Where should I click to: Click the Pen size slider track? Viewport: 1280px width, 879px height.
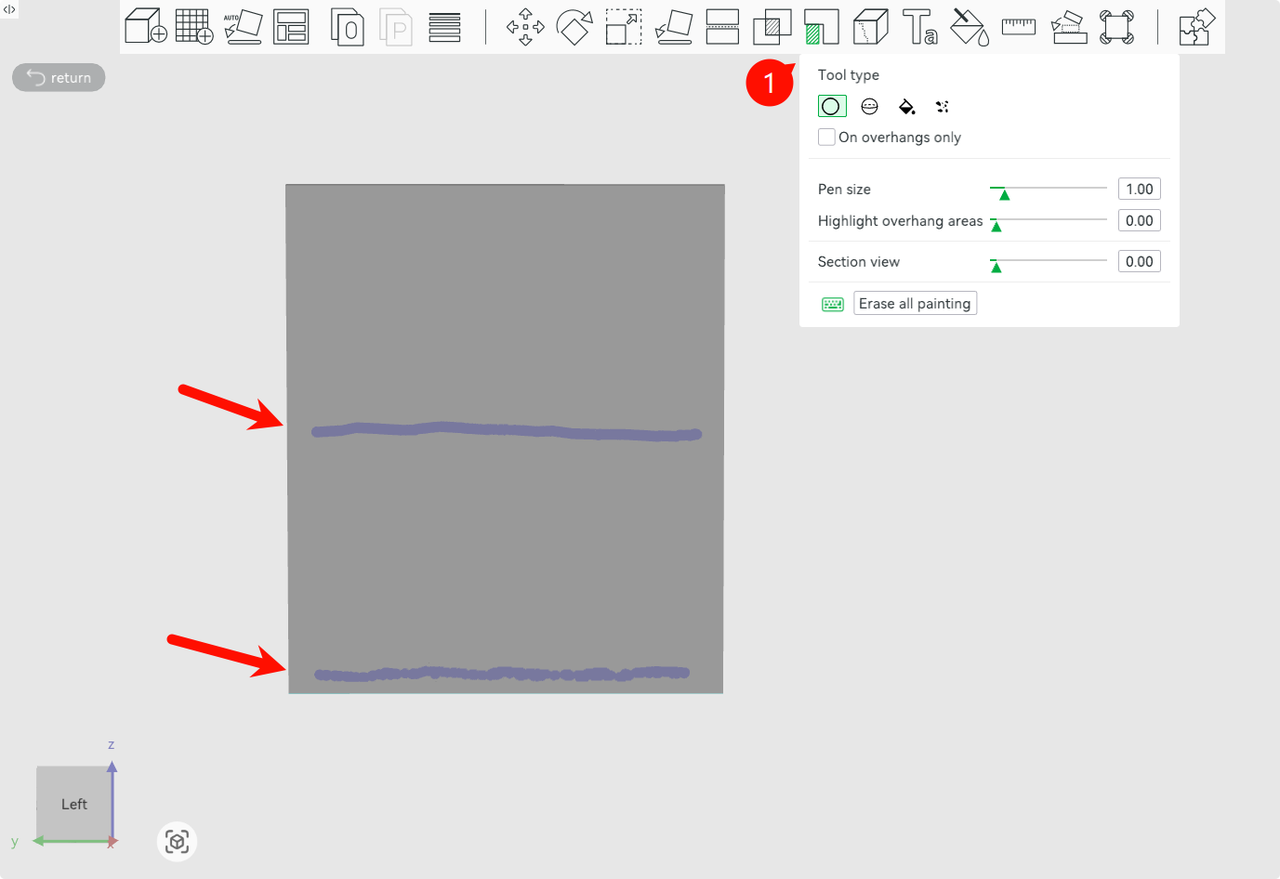(1050, 189)
